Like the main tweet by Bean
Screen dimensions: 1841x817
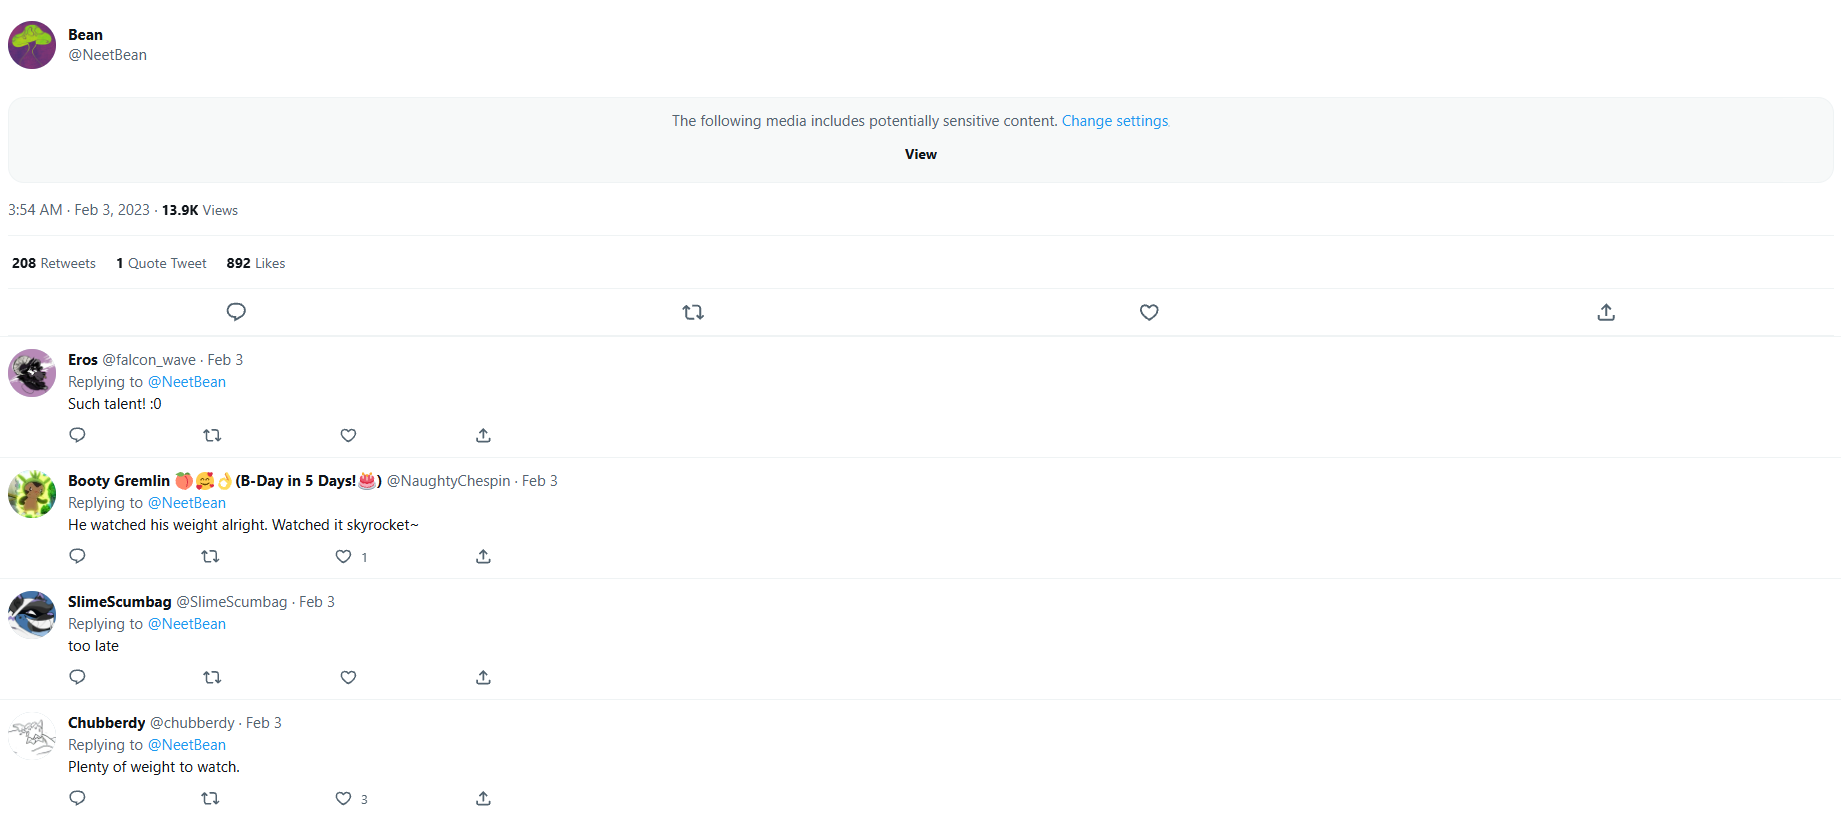coord(1149,312)
